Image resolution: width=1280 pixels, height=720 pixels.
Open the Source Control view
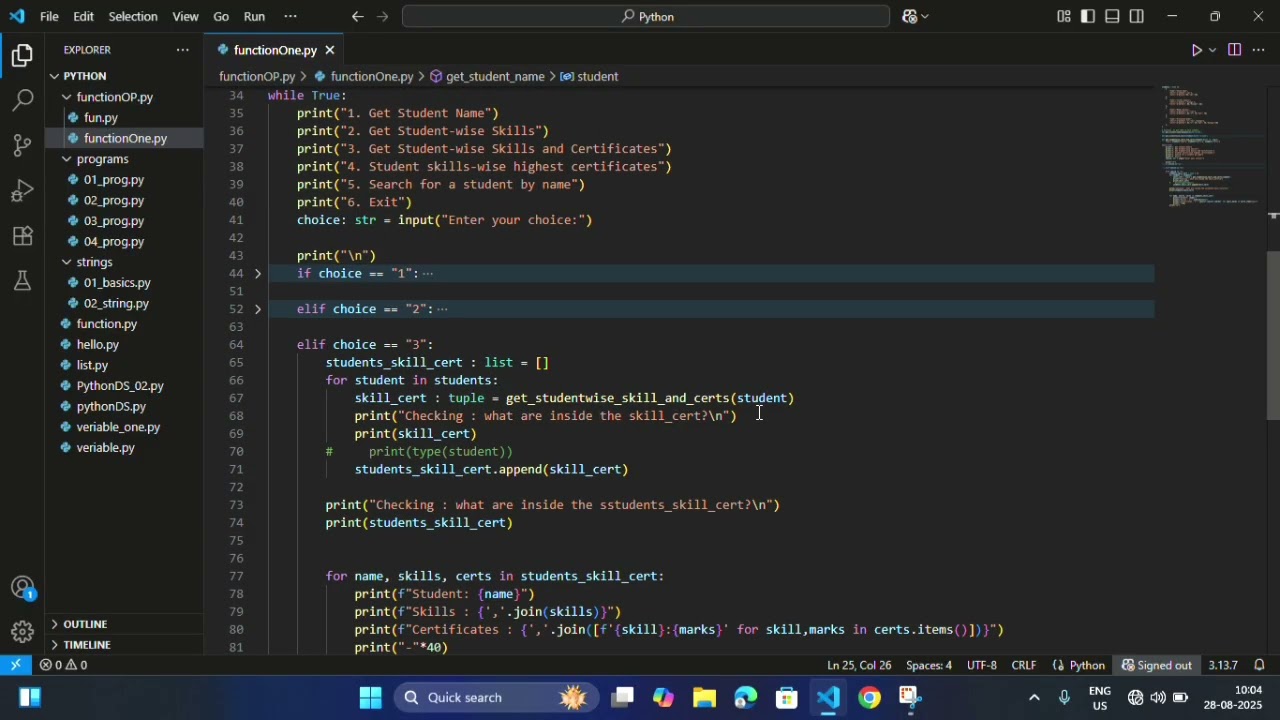pyautogui.click(x=22, y=146)
